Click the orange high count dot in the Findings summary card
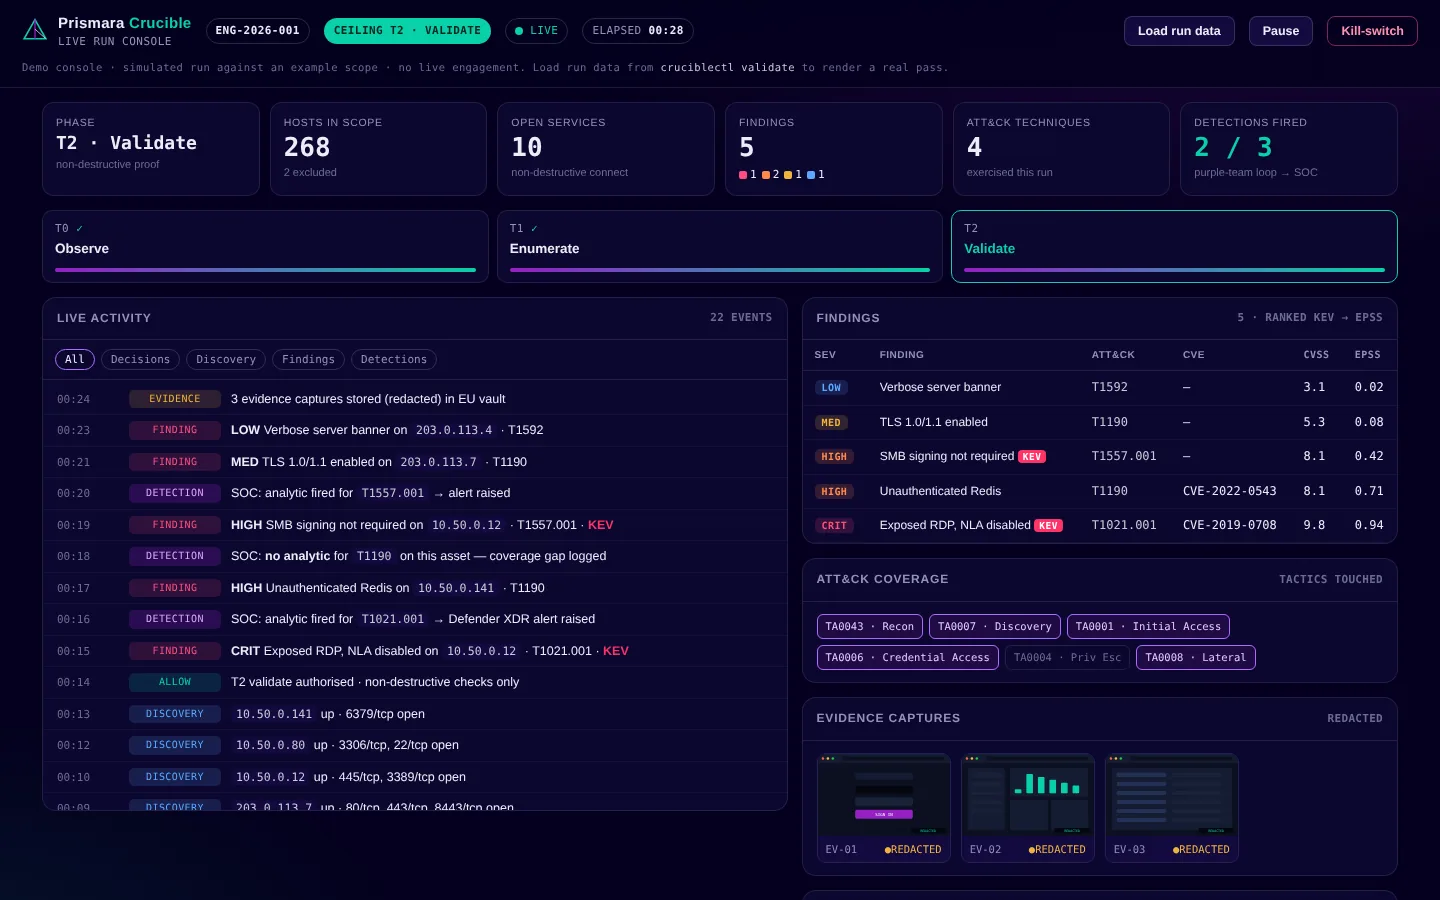 coord(766,175)
